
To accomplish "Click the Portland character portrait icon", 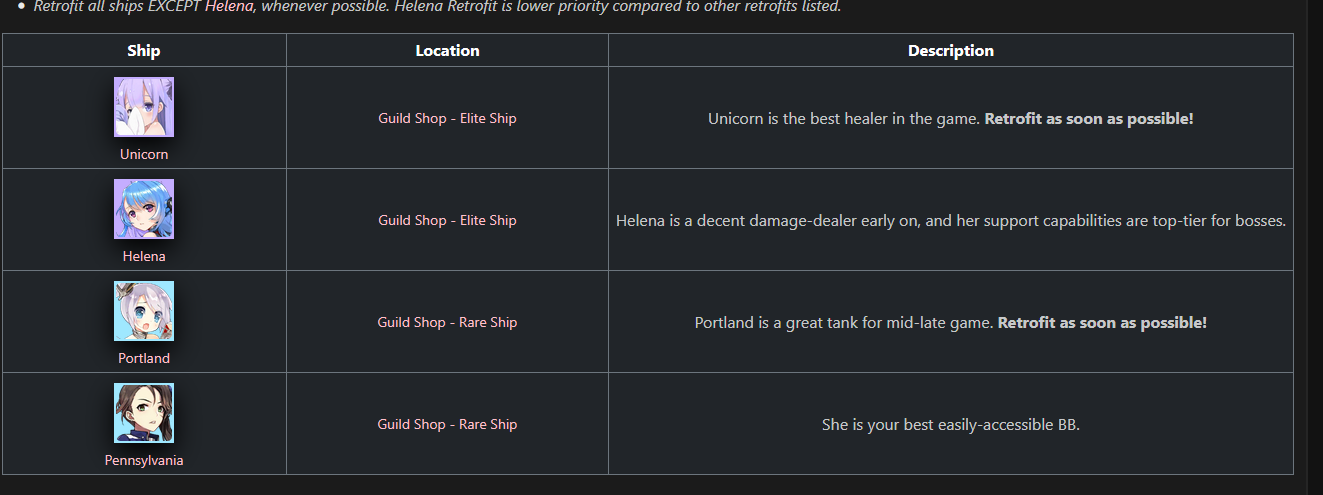I will point(144,311).
